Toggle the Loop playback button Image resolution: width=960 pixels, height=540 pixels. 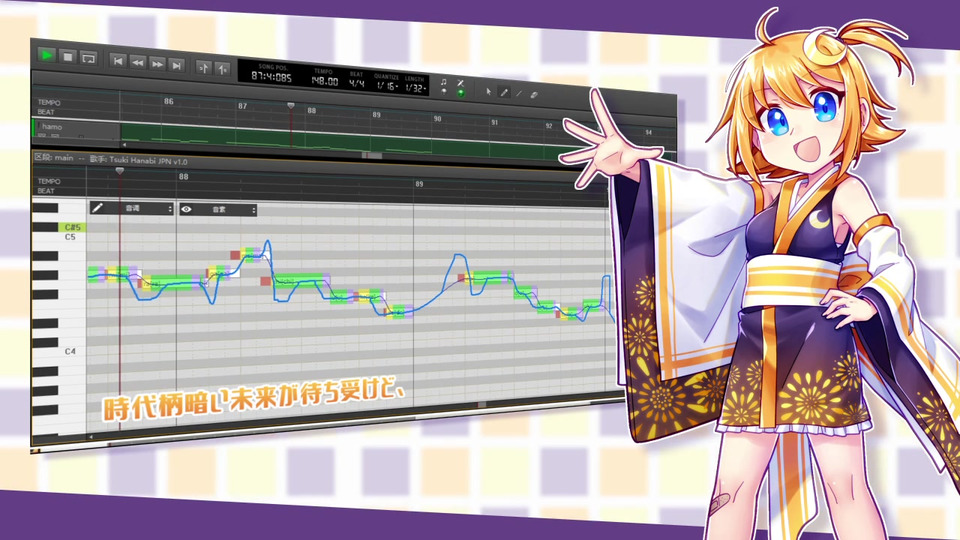pos(89,59)
